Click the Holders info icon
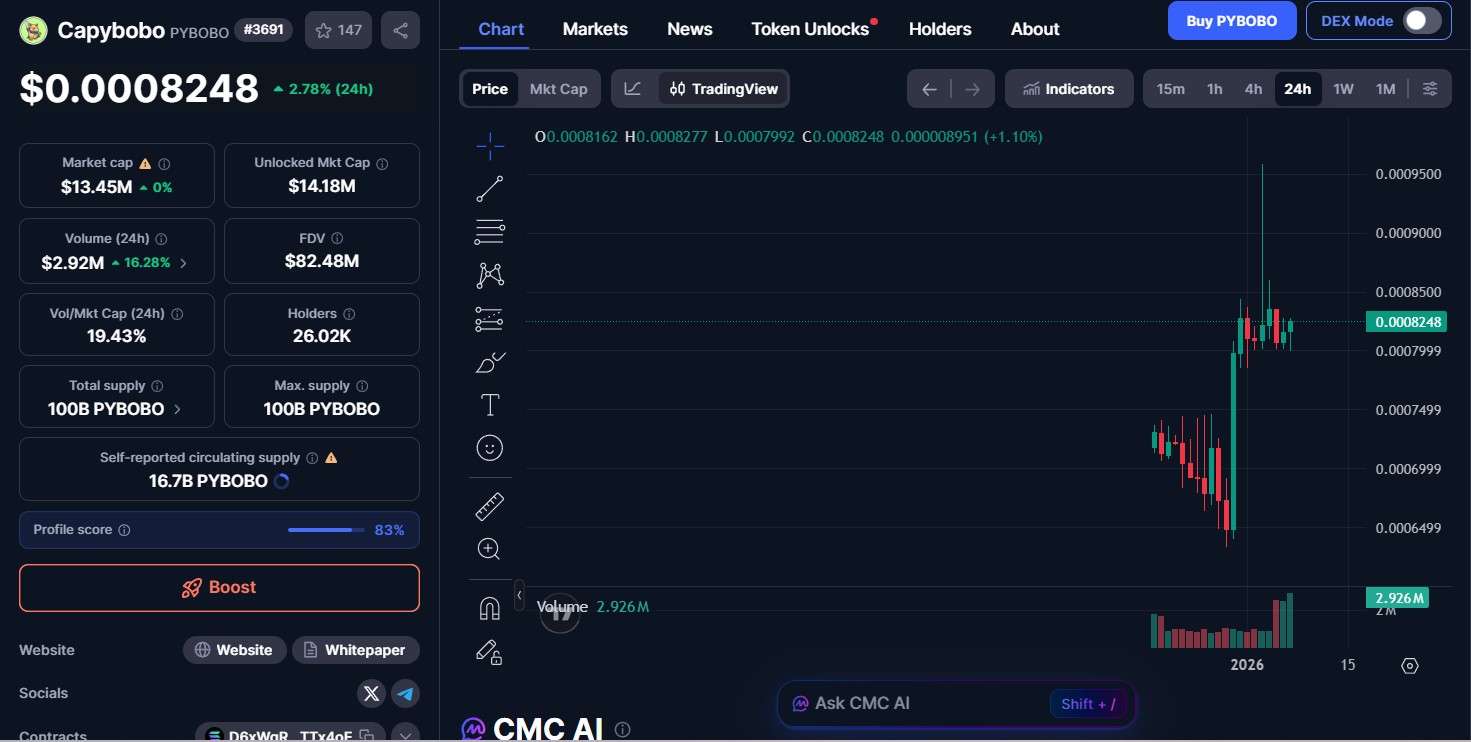Viewport: 1471px width, 742px height. [x=349, y=314]
